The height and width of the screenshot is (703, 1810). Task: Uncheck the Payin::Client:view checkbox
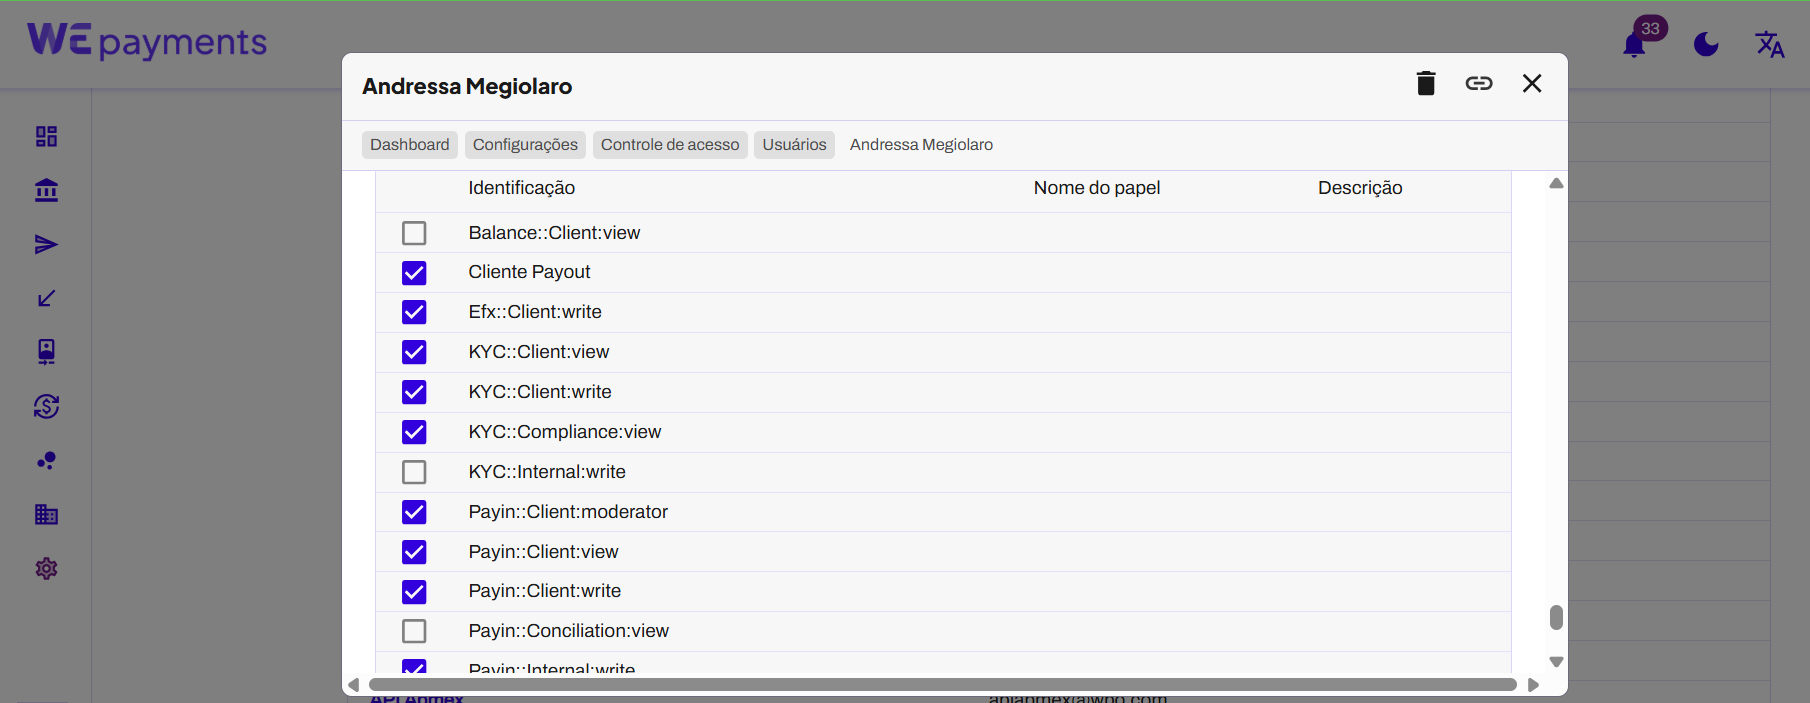pyautogui.click(x=414, y=552)
